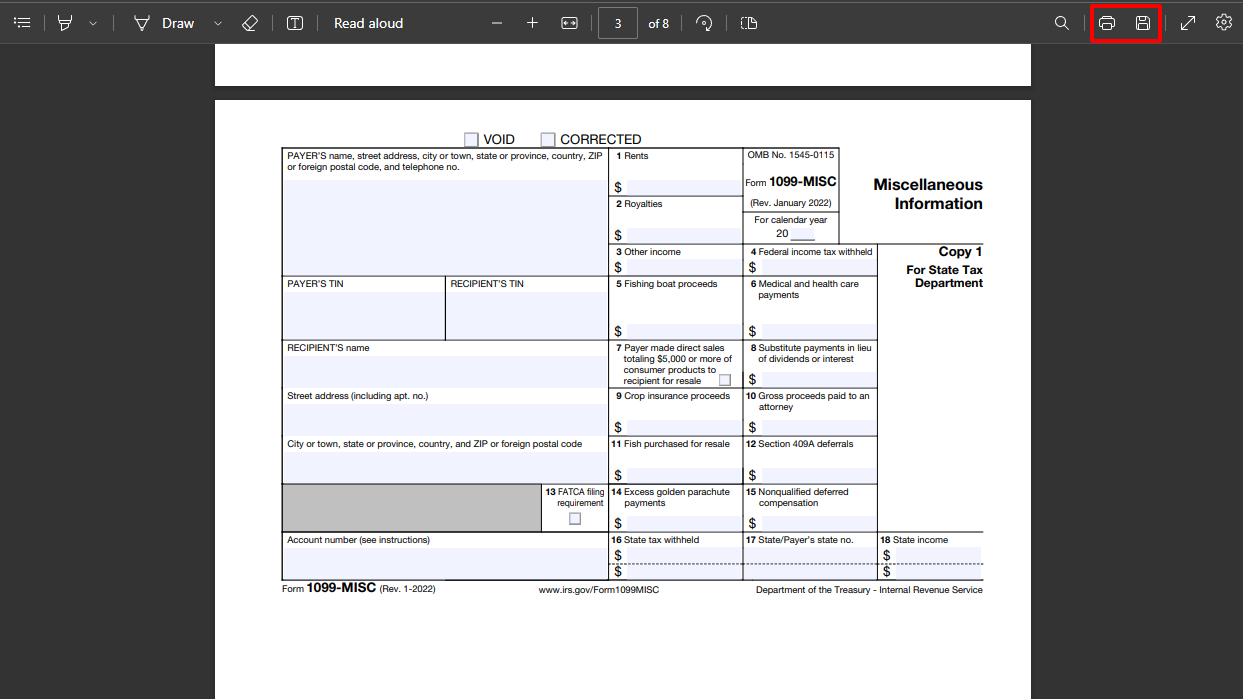Viewport: 1243px width, 699px height.
Task: Click the box 3 Other income field
Action: click(x=683, y=267)
